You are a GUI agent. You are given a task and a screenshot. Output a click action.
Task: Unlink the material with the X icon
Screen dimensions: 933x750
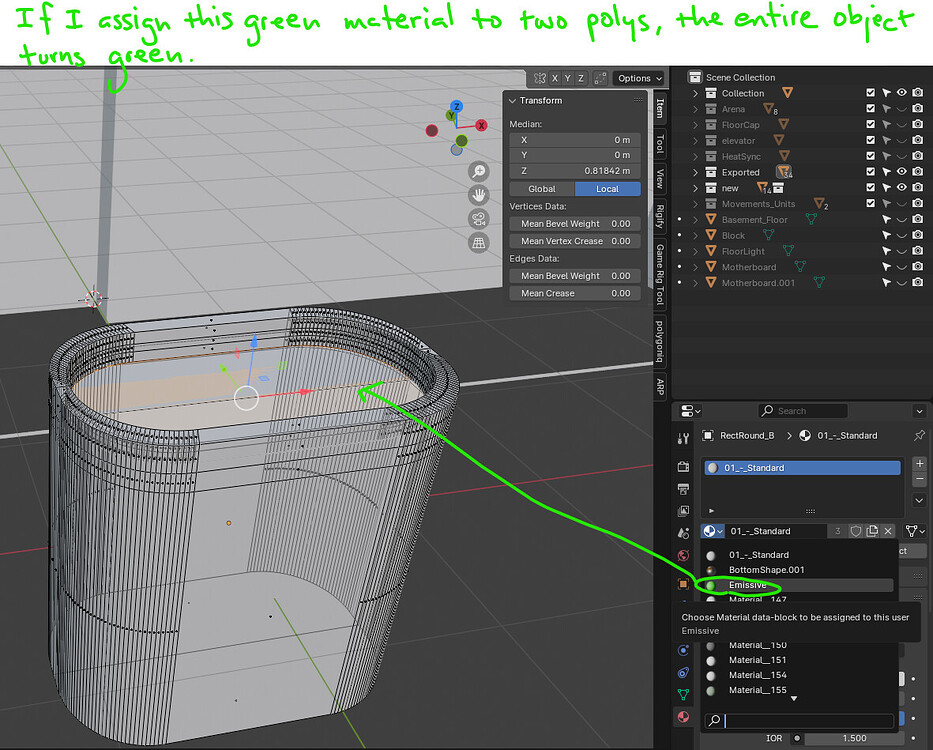click(888, 531)
